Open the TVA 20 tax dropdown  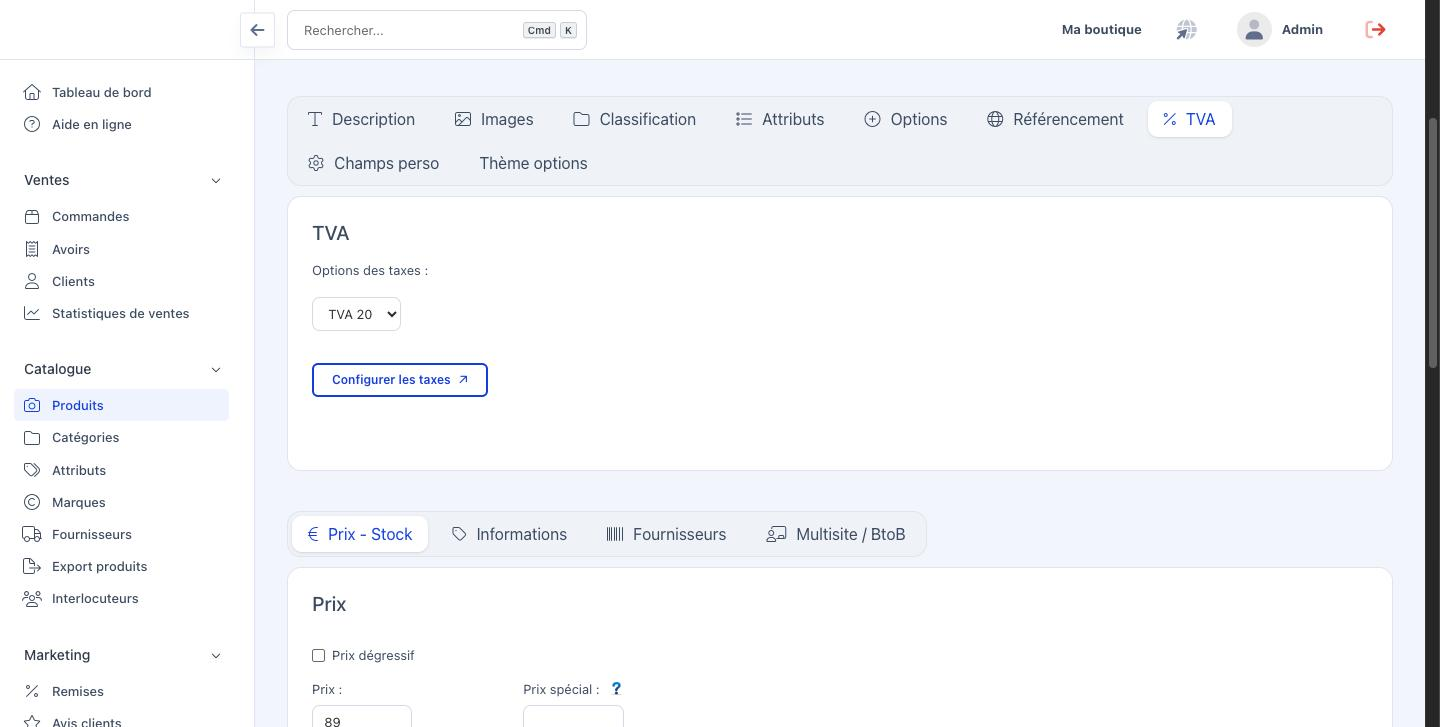[356, 314]
